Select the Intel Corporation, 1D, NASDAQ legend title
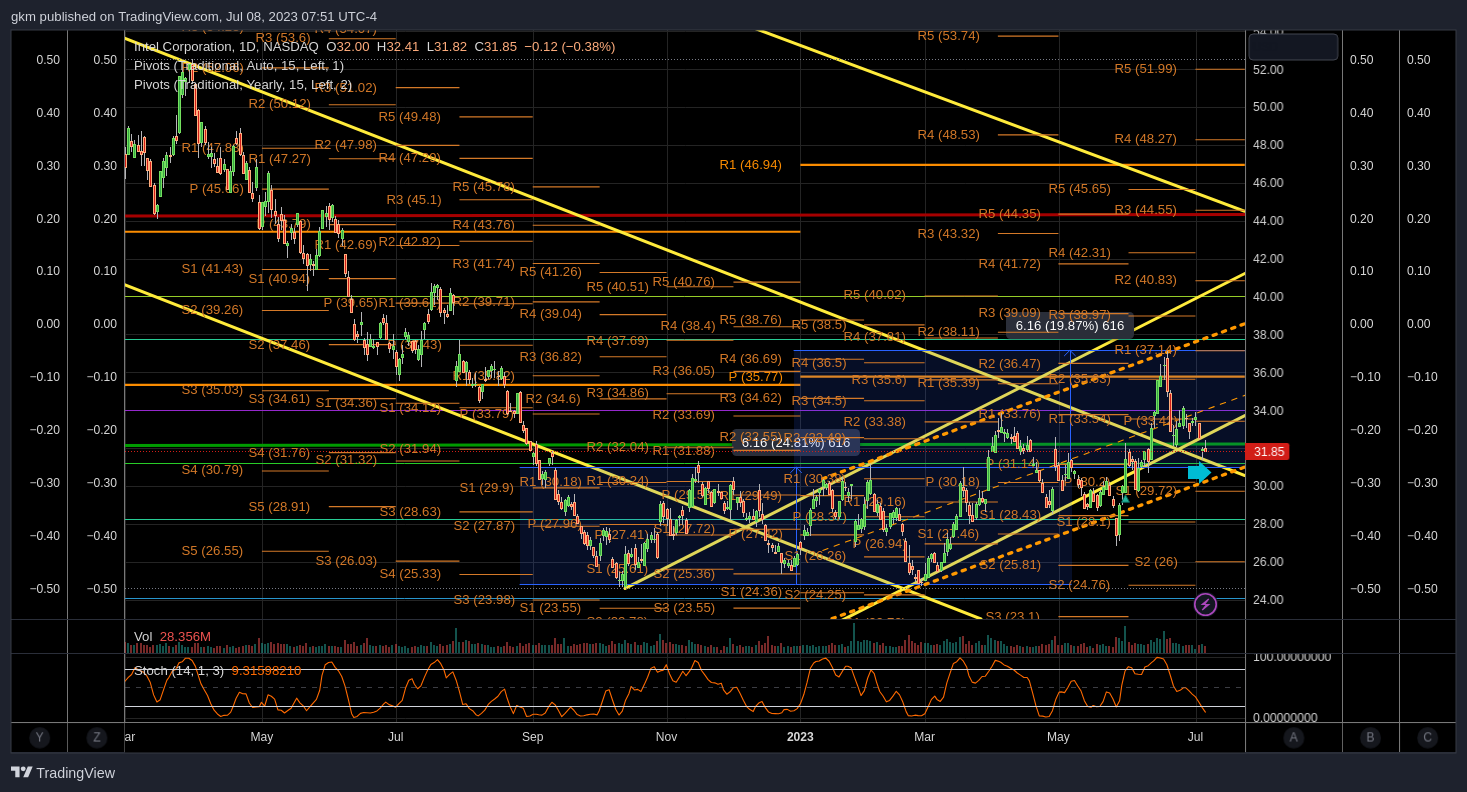The image size is (1467, 792). (226, 46)
